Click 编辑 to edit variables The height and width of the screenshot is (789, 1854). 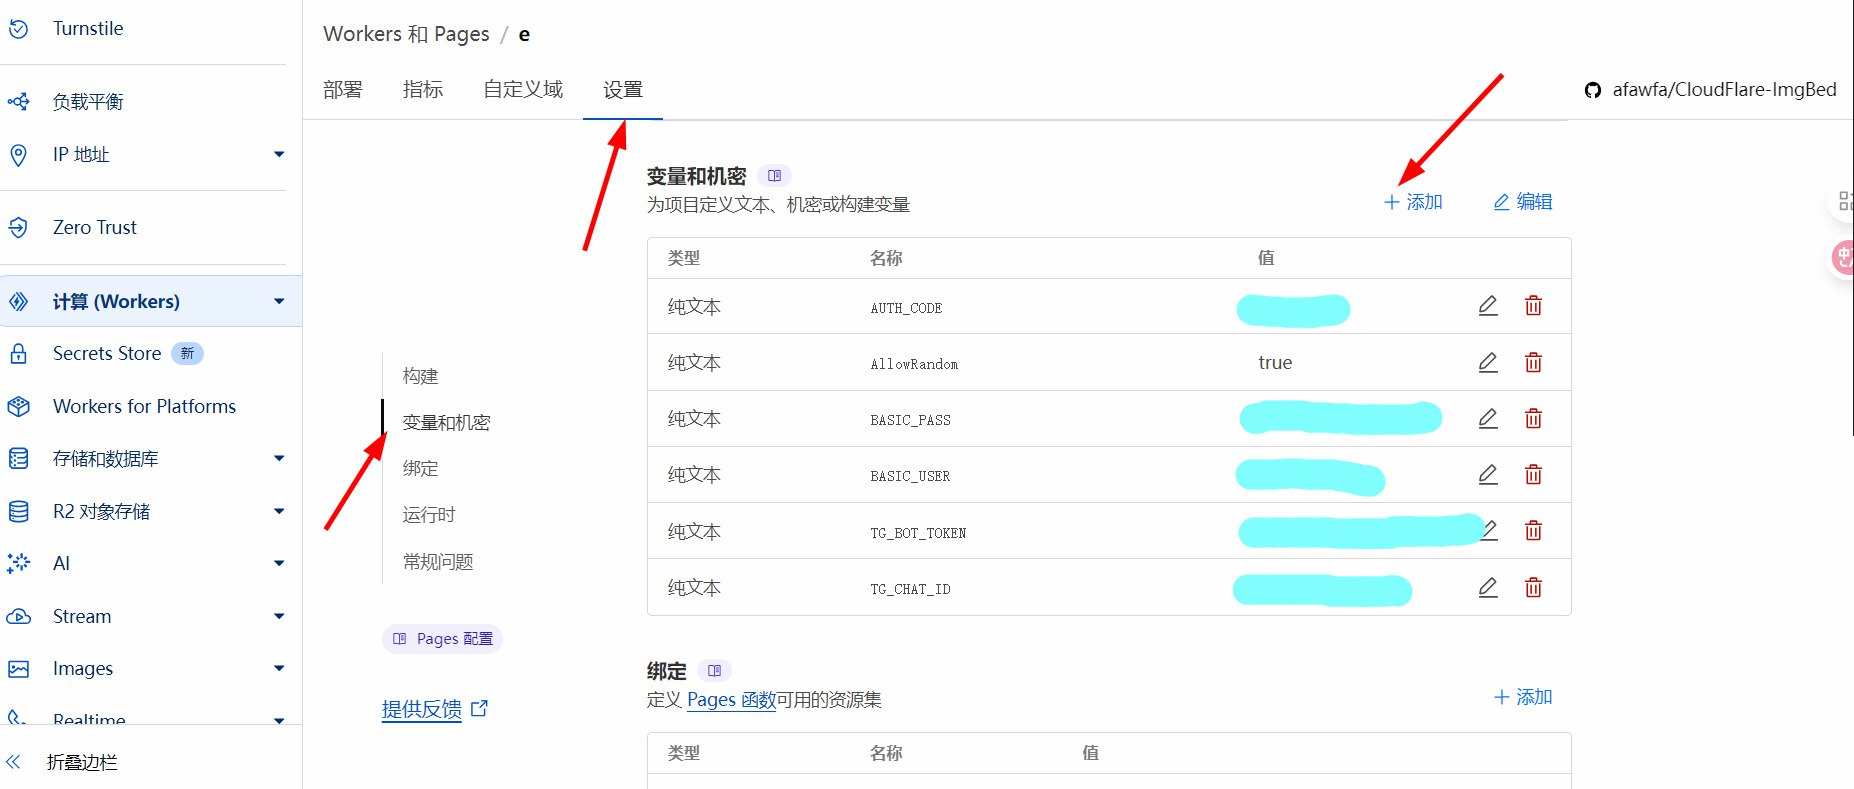(1523, 202)
